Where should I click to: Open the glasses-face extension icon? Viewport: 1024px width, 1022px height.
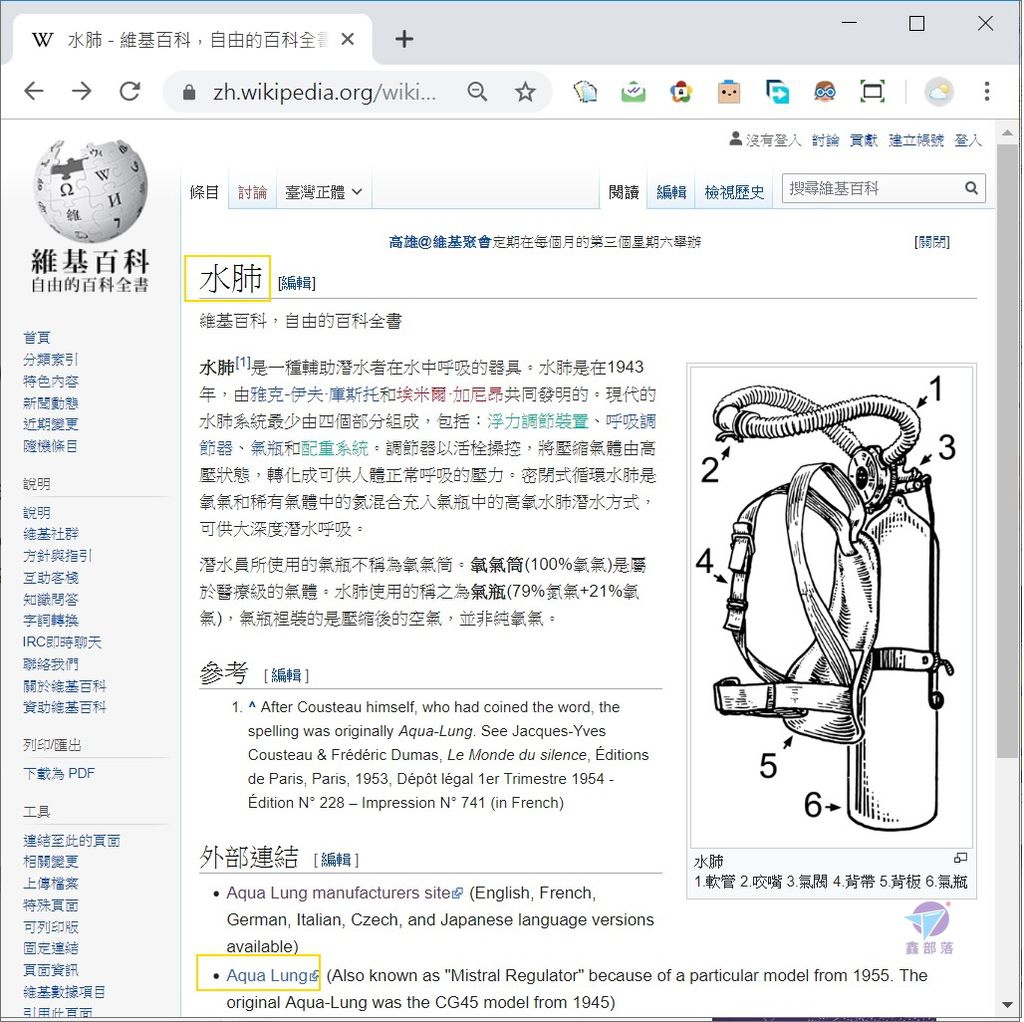825,92
